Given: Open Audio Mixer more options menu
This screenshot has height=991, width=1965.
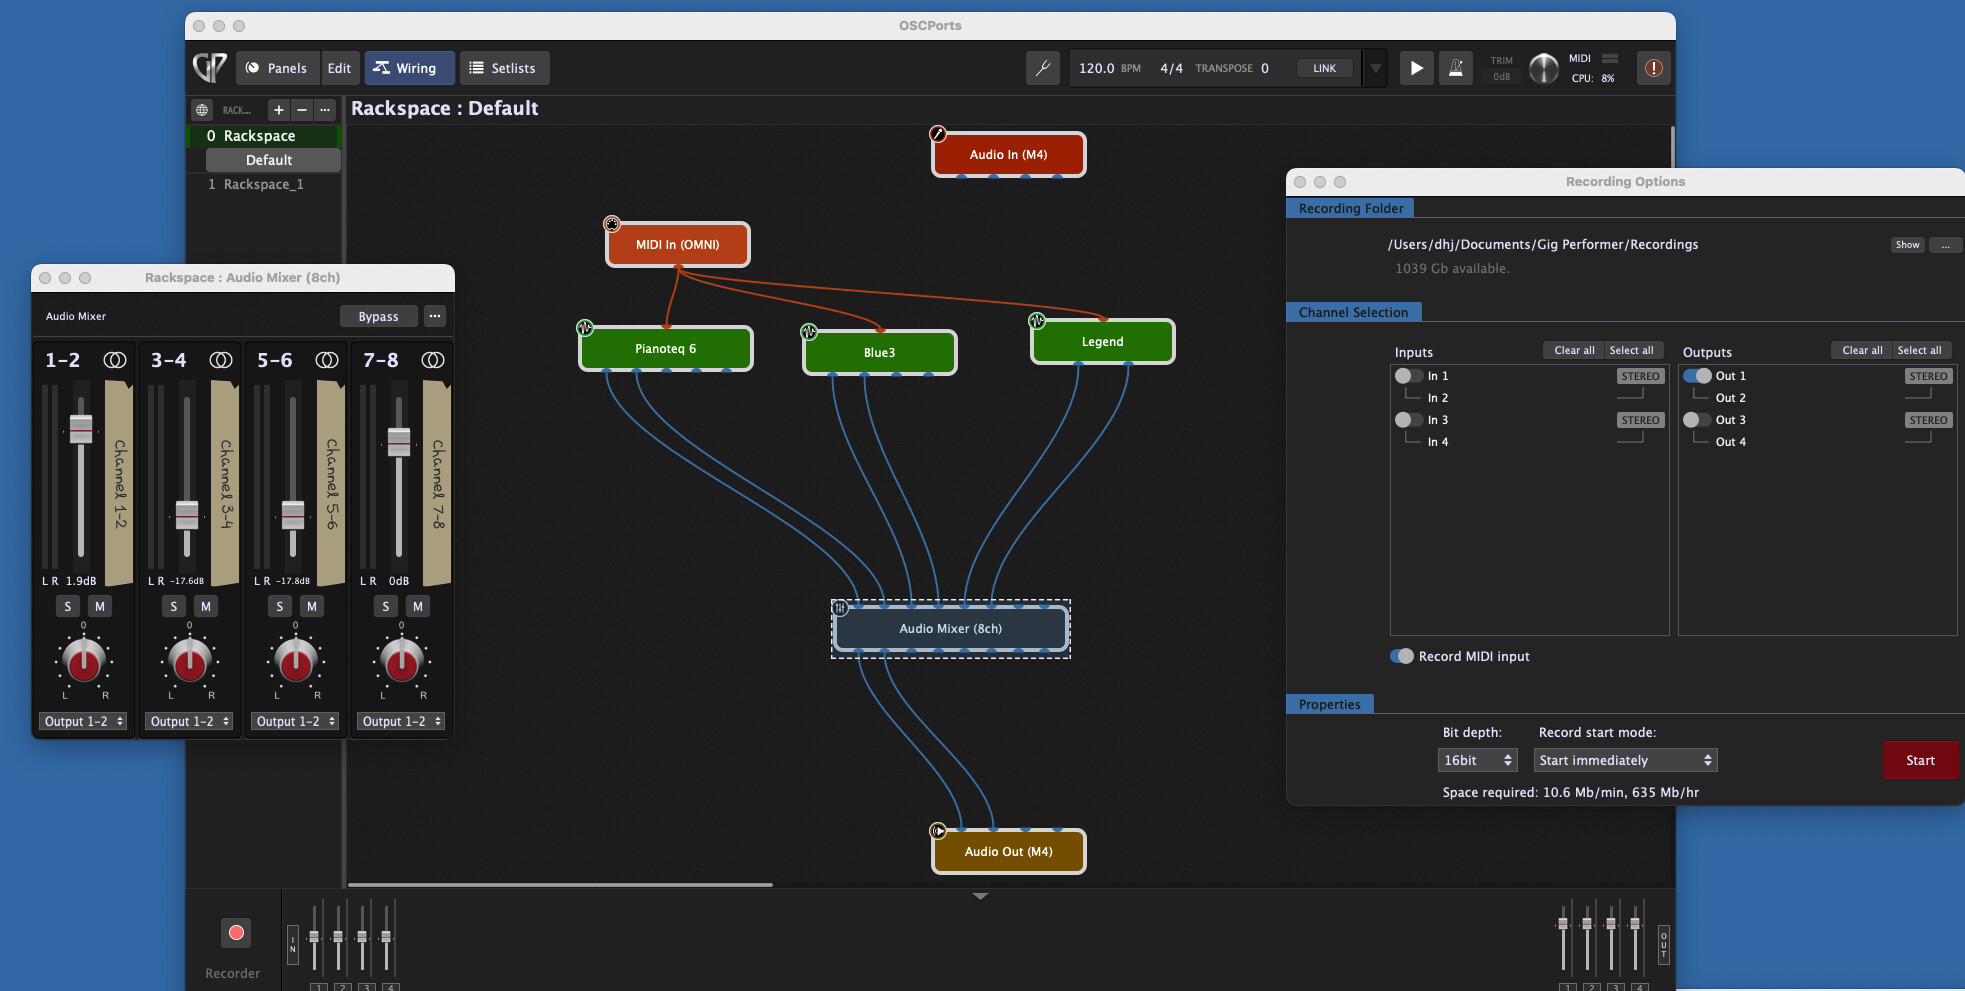Looking at the screenshot, I should tap(435, 316).
